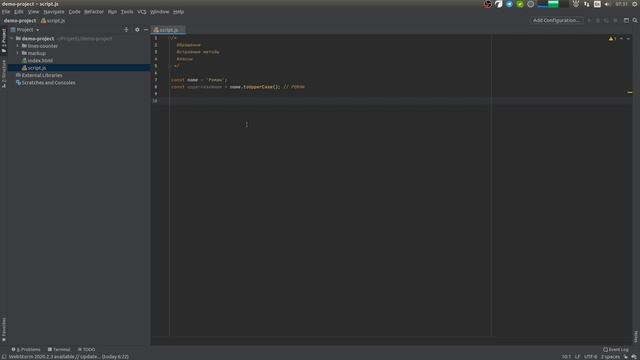Image resolution: width=640 pixels, height=360 pixels.
Task: Open the system volume indicator
Action: pyautogui.click(x=607, y=4)
